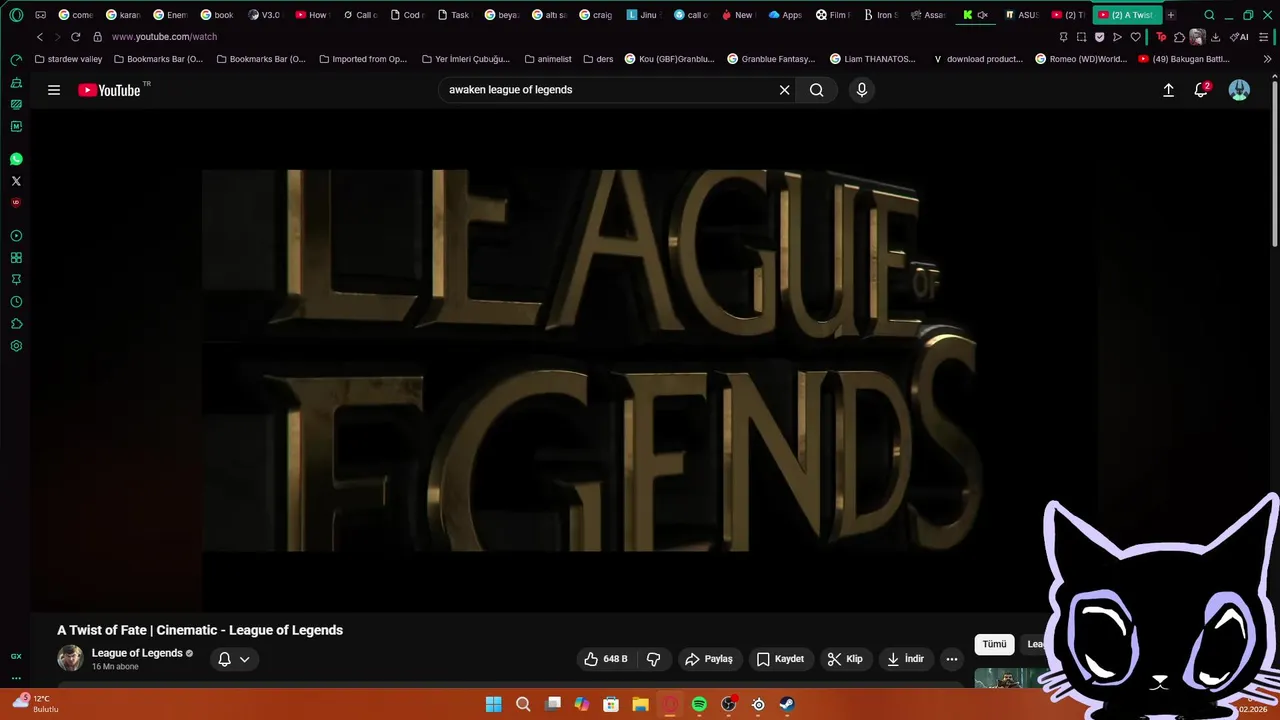Open File Explorer from the taskbar
The width and height of the screenshot is (1280, 720).
pyautogui.click(x=640, y=704)
